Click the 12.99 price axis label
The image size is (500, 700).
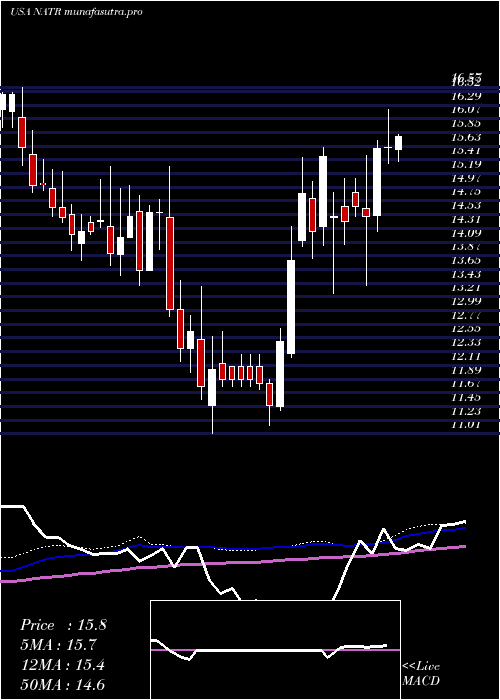coord(466,301)
